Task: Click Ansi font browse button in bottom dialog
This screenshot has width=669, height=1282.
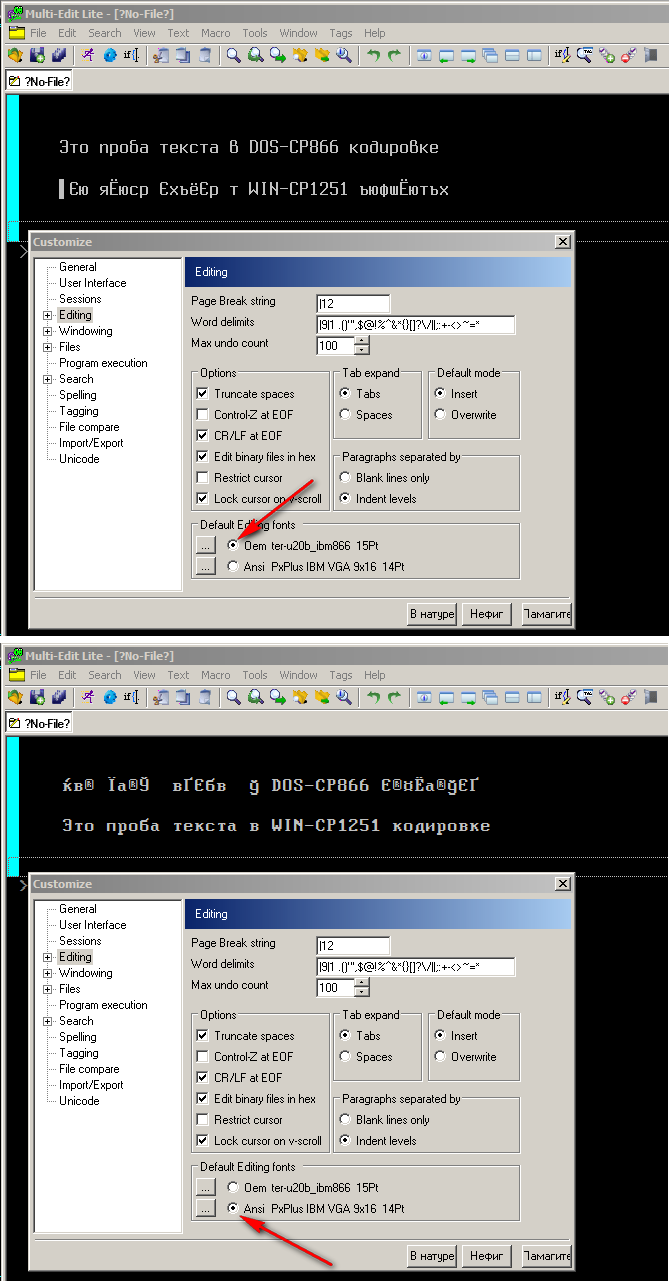Action: click(x=205, y=1209)
